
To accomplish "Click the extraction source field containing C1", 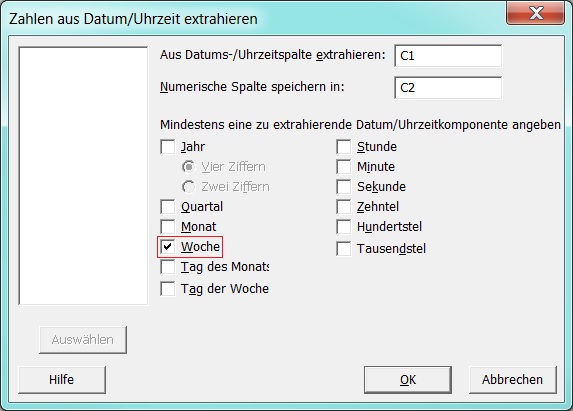I will pos(448,56).
